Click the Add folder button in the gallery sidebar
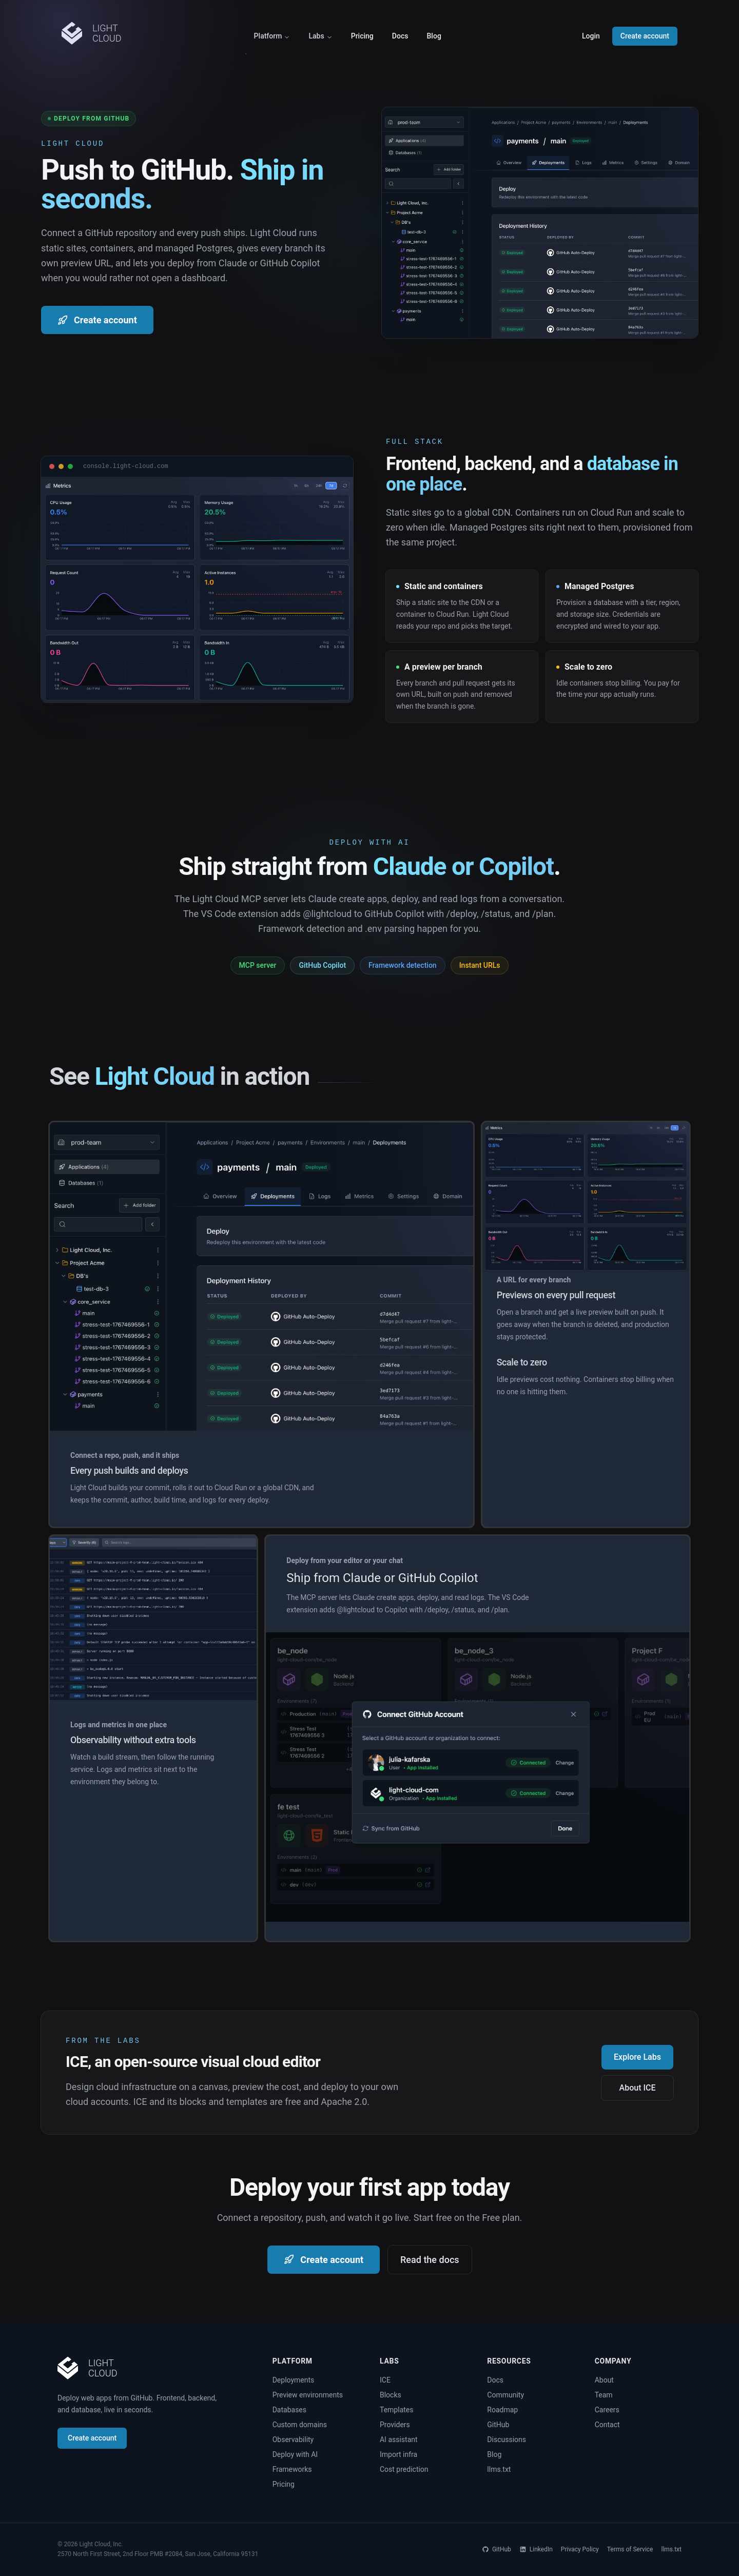The height and width of the screenshot is (2576, 739). pyautogui.click(x=139, y=1205)
